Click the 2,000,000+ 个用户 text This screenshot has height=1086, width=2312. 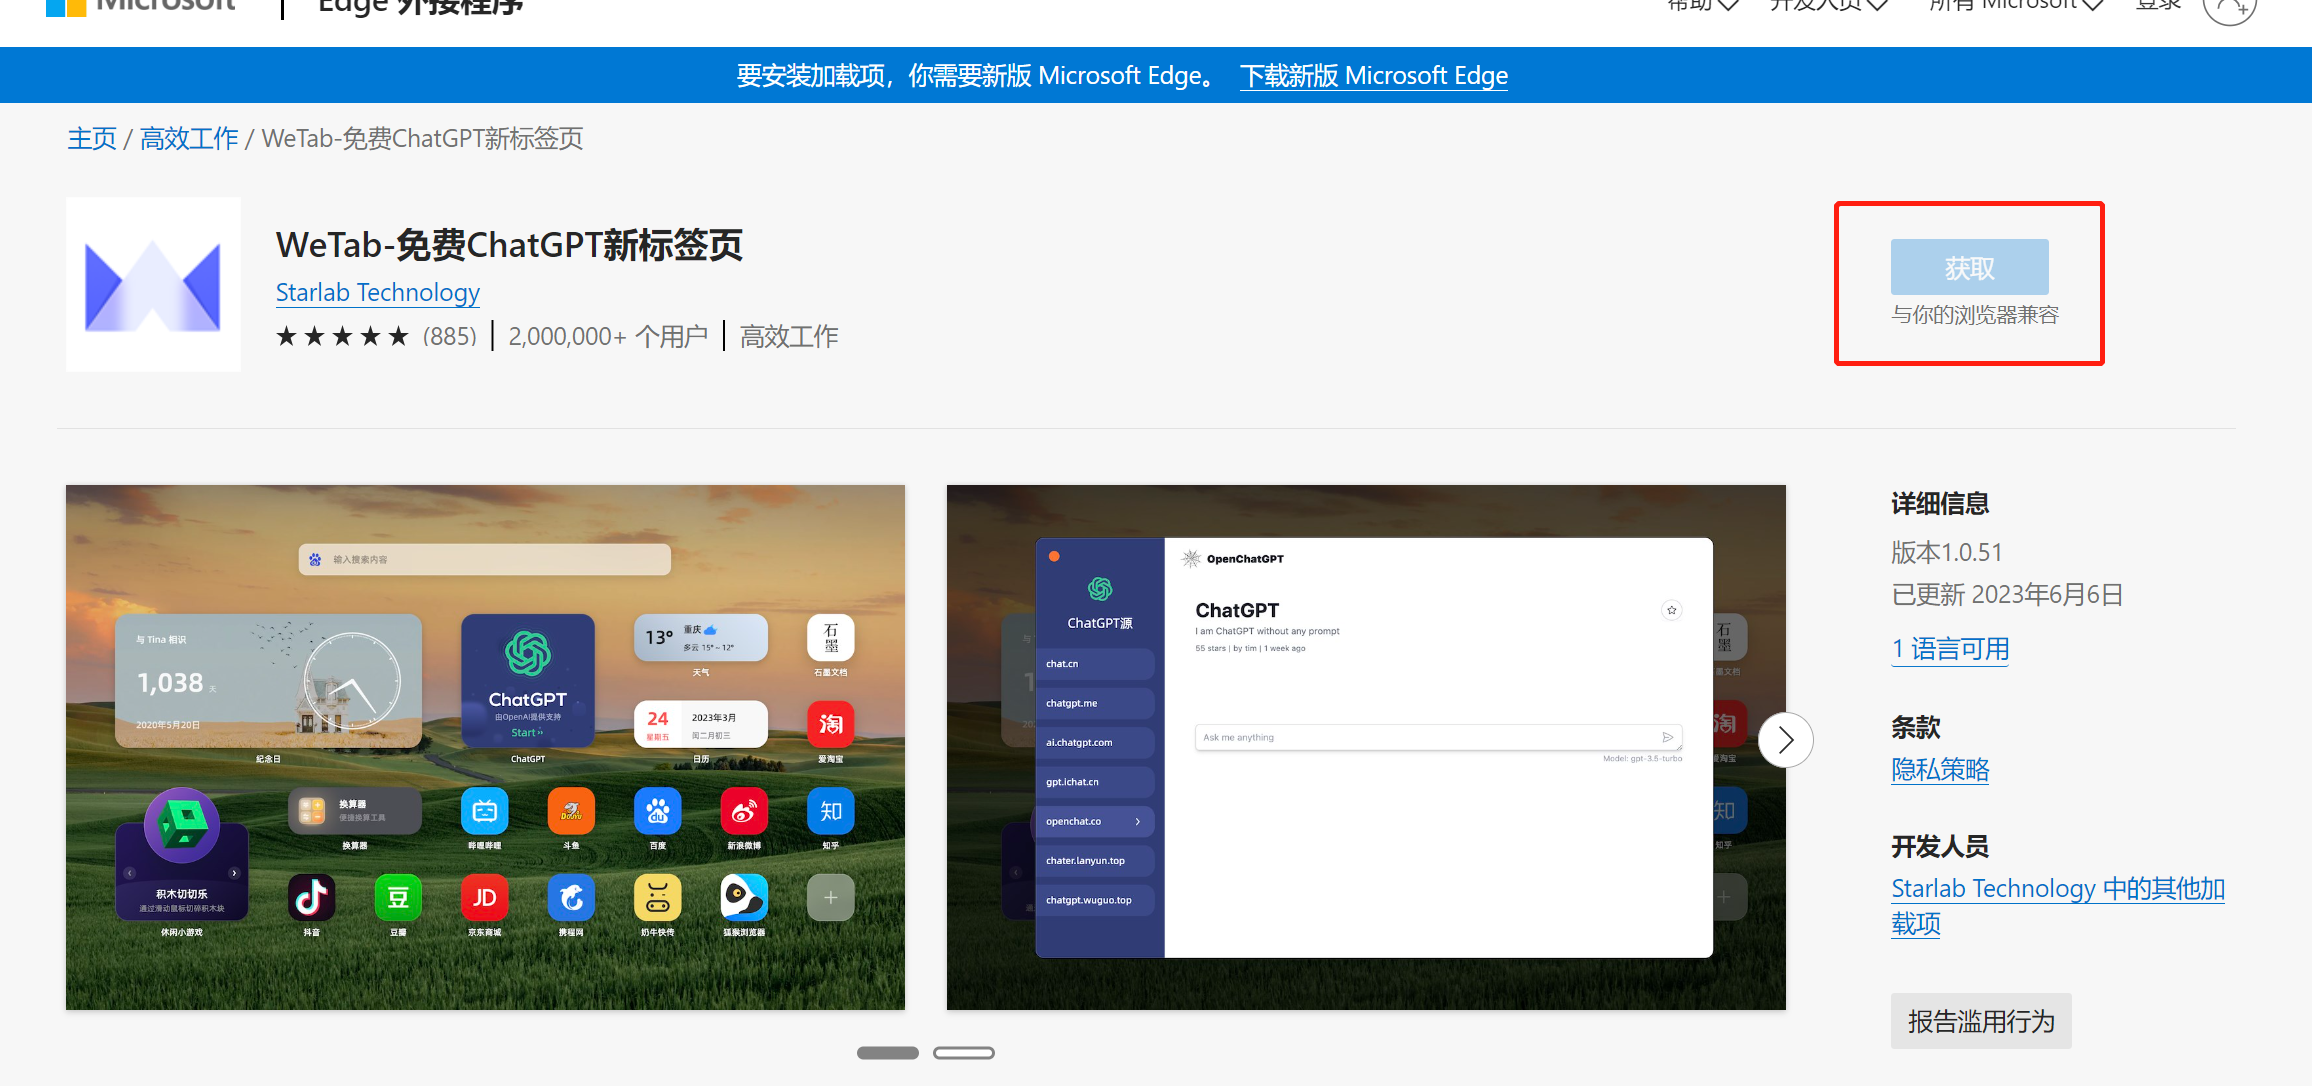point(608,336)
